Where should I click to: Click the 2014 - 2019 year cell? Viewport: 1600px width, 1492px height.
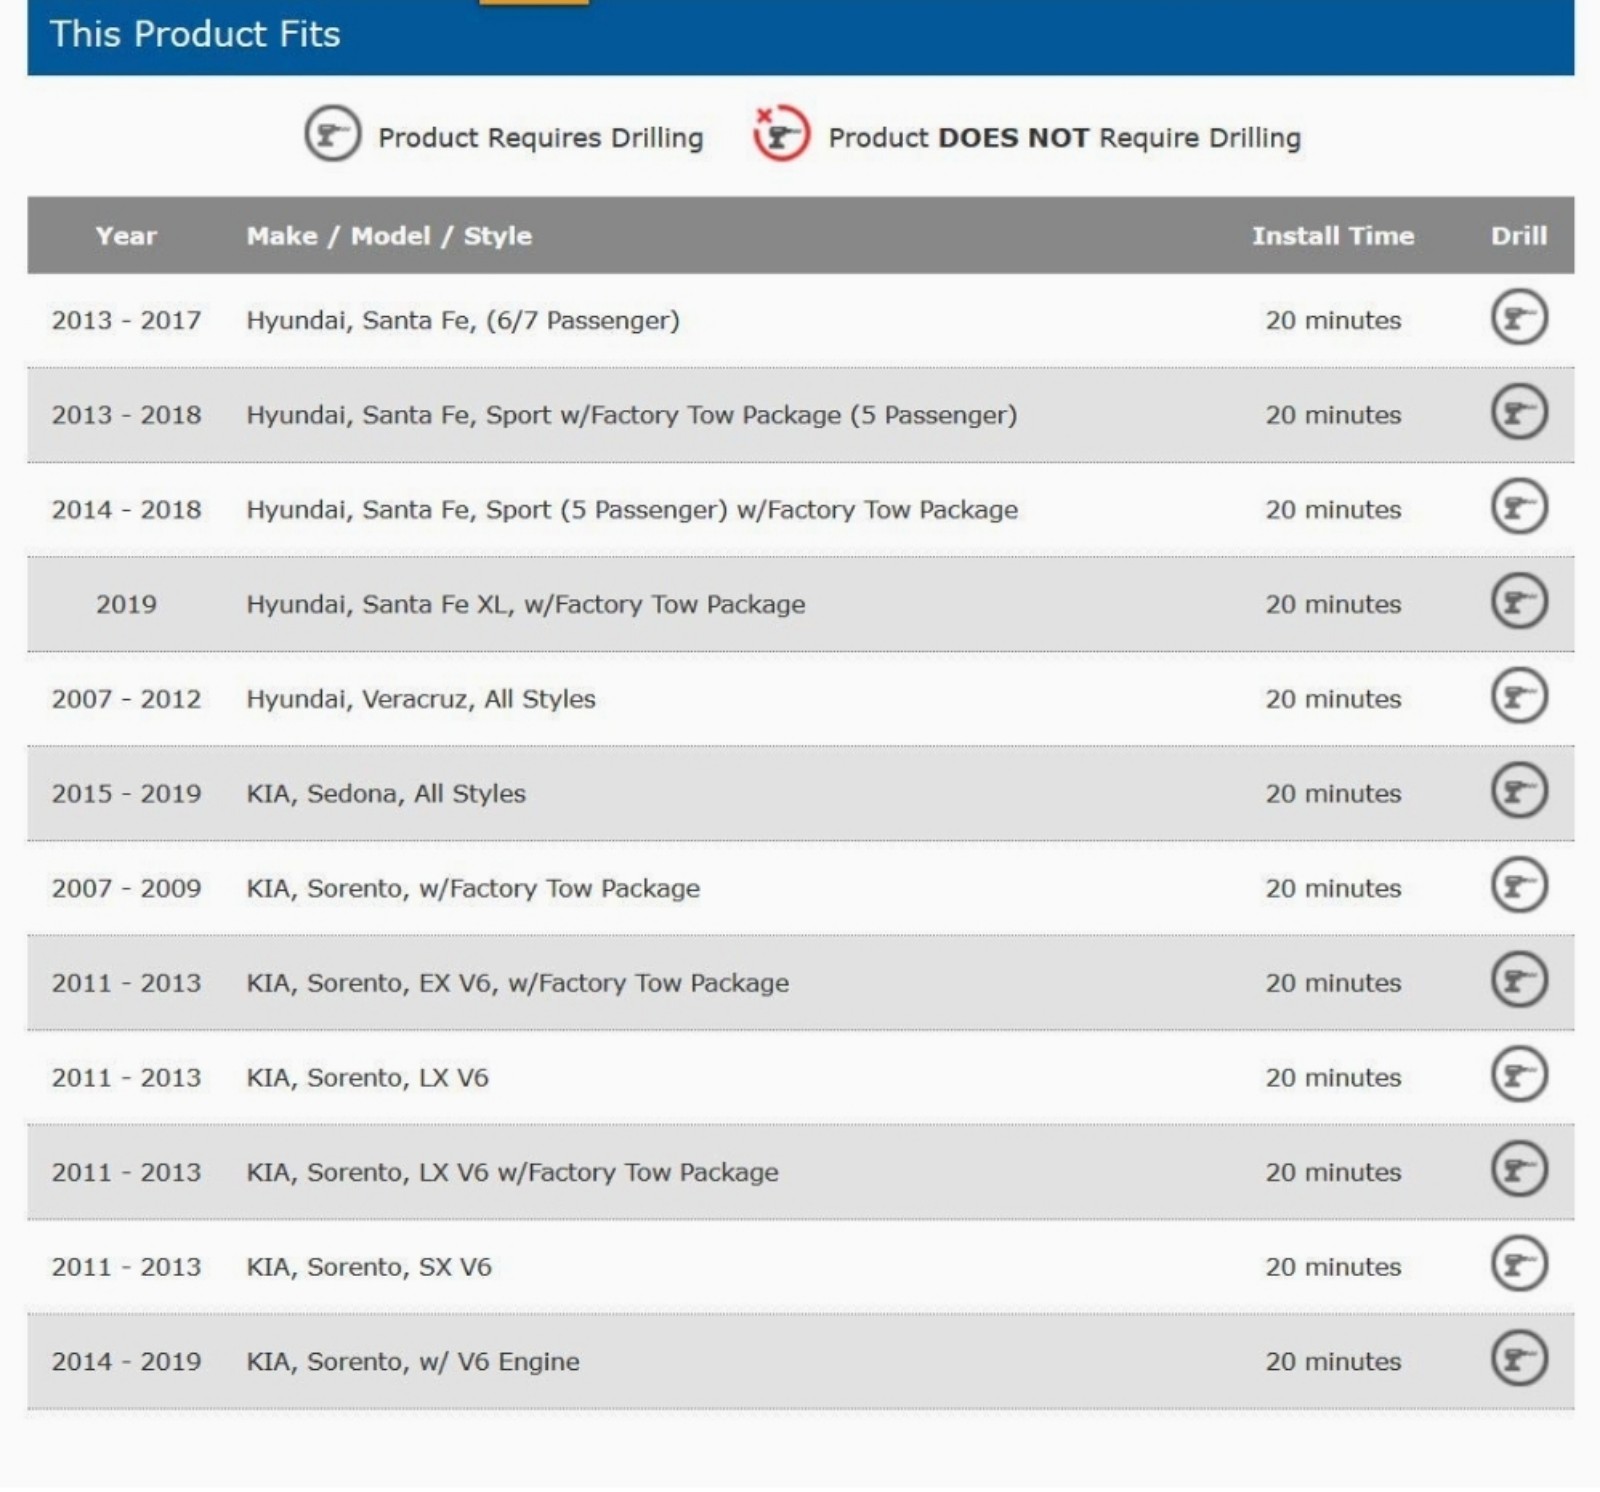126,1361
